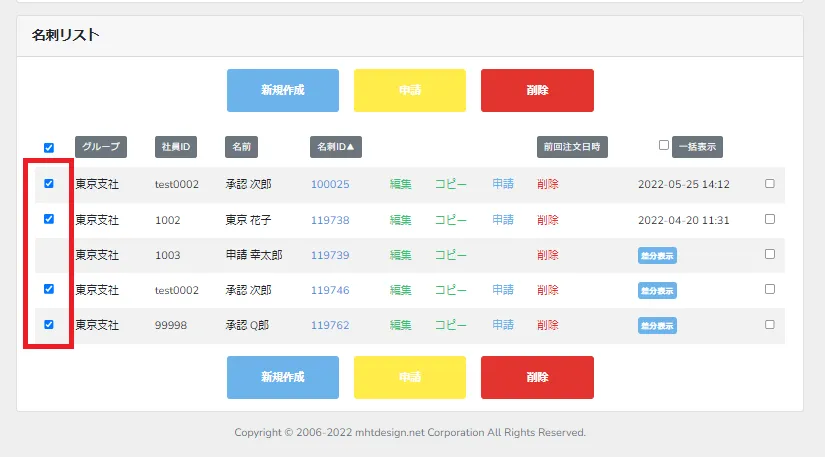The height and width of the screenshot is (457, 825).
Task: Click 差分表示 in the 119746 row
Action: click(657, 291)
